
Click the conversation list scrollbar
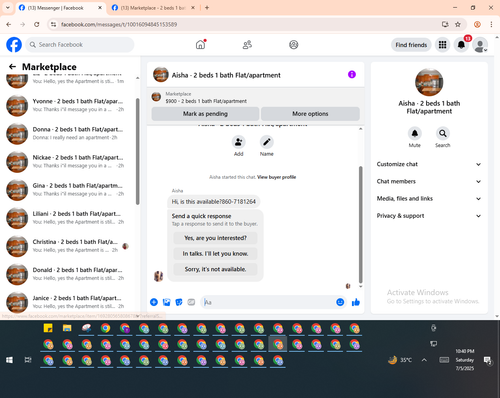(138, 152)
